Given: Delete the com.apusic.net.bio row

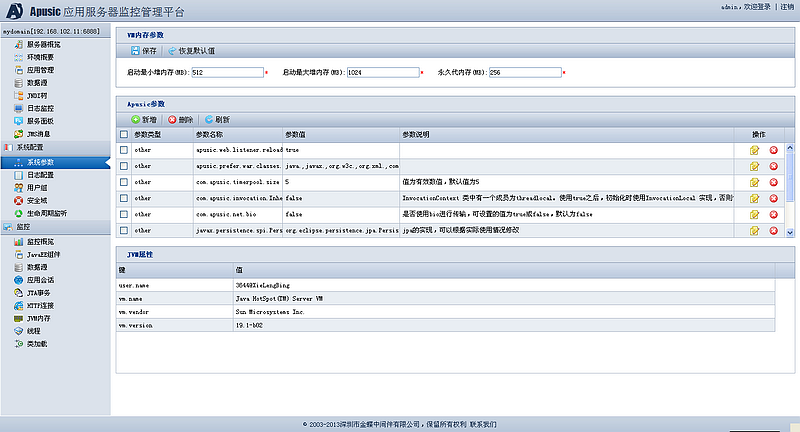Looking at the screenshot, I should (x=773, y=214).
